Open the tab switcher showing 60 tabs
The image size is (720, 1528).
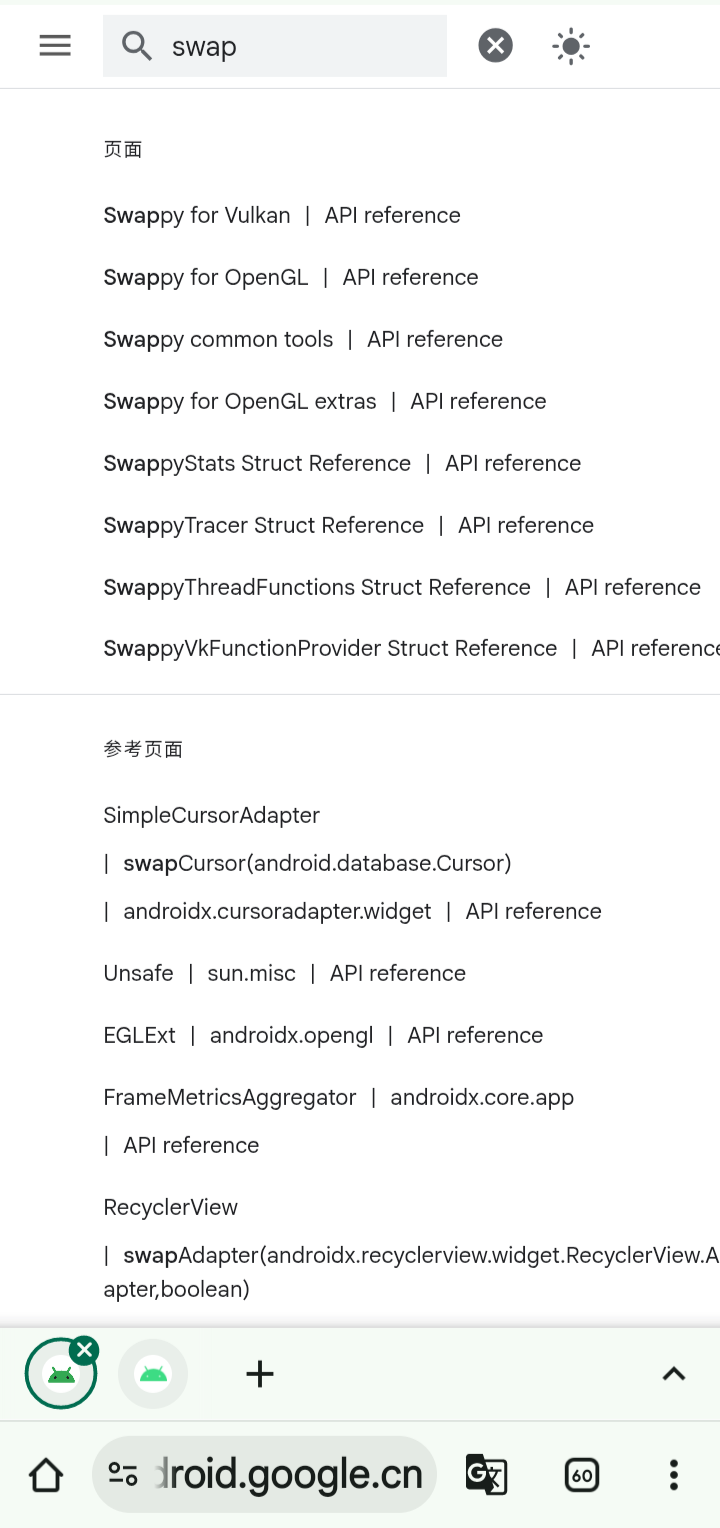point(582,1475)
